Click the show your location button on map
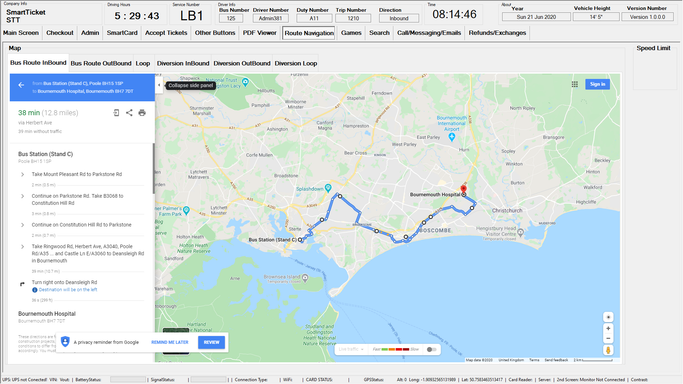 point(608,317)
